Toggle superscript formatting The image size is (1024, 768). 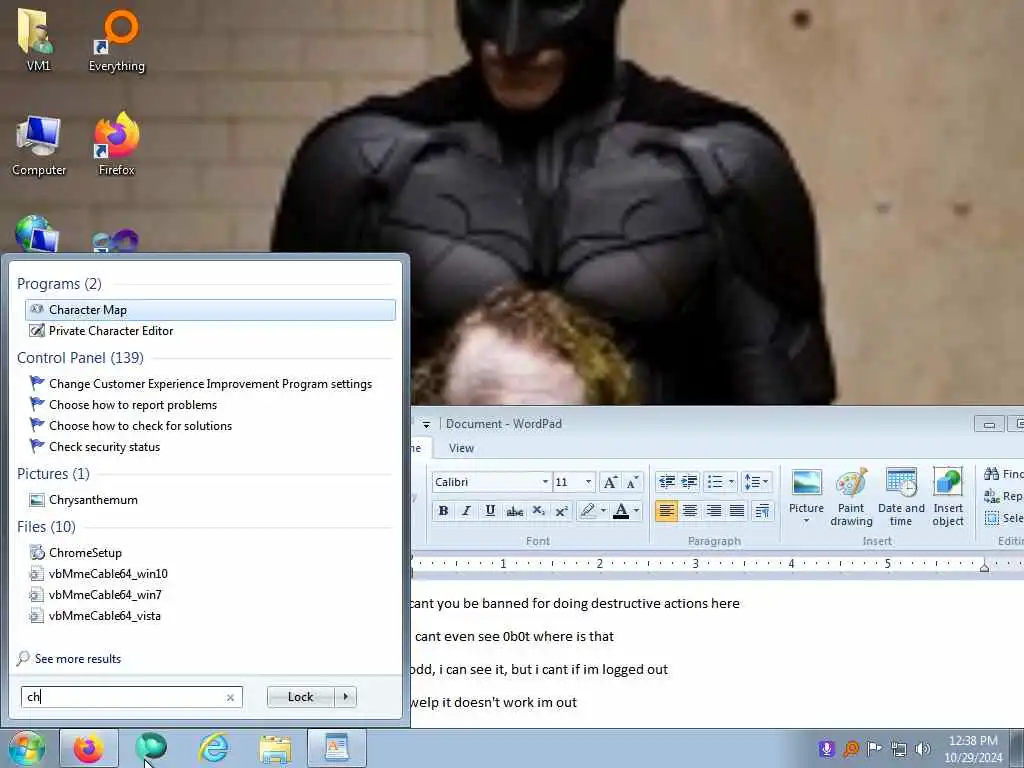tap(561, 511)
